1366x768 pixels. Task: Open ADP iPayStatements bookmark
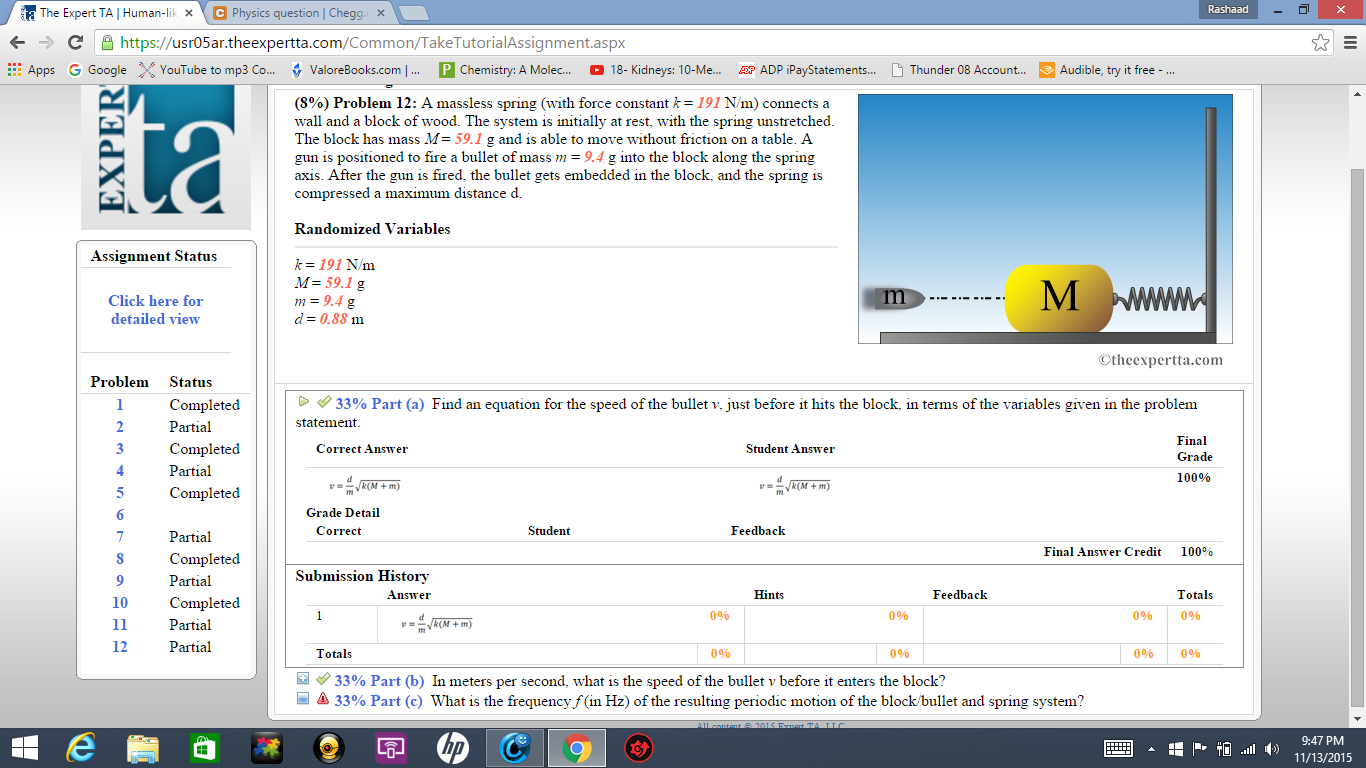[x=807, y=70]
